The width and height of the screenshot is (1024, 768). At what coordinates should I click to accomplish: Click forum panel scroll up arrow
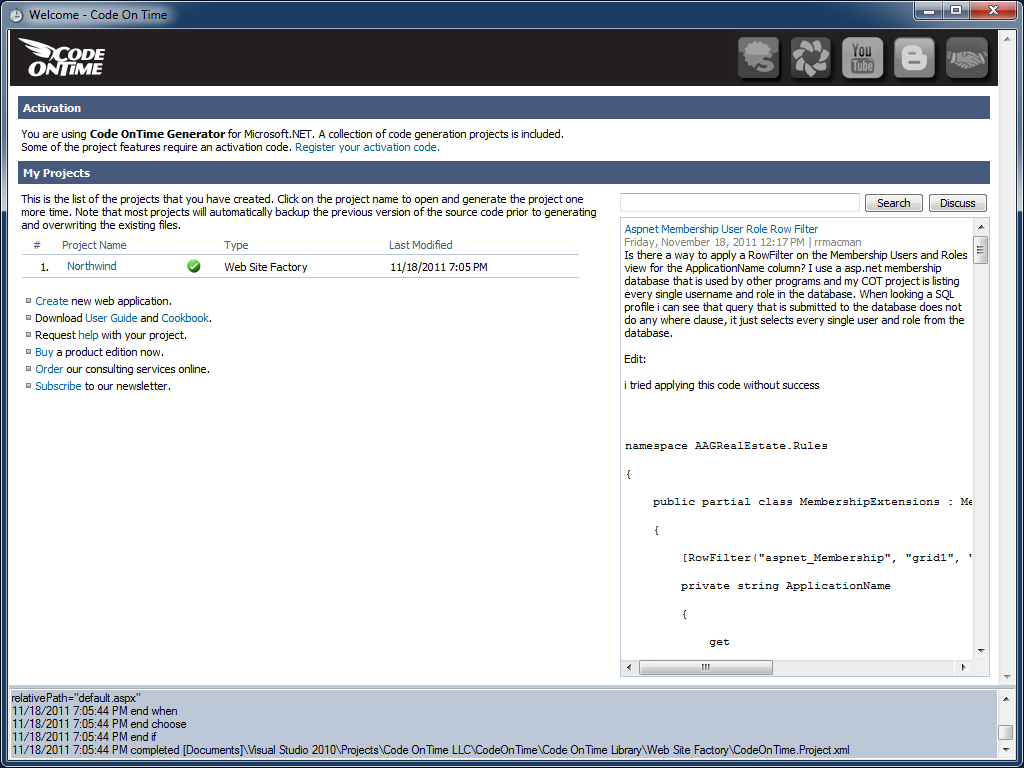pos(980,227)
